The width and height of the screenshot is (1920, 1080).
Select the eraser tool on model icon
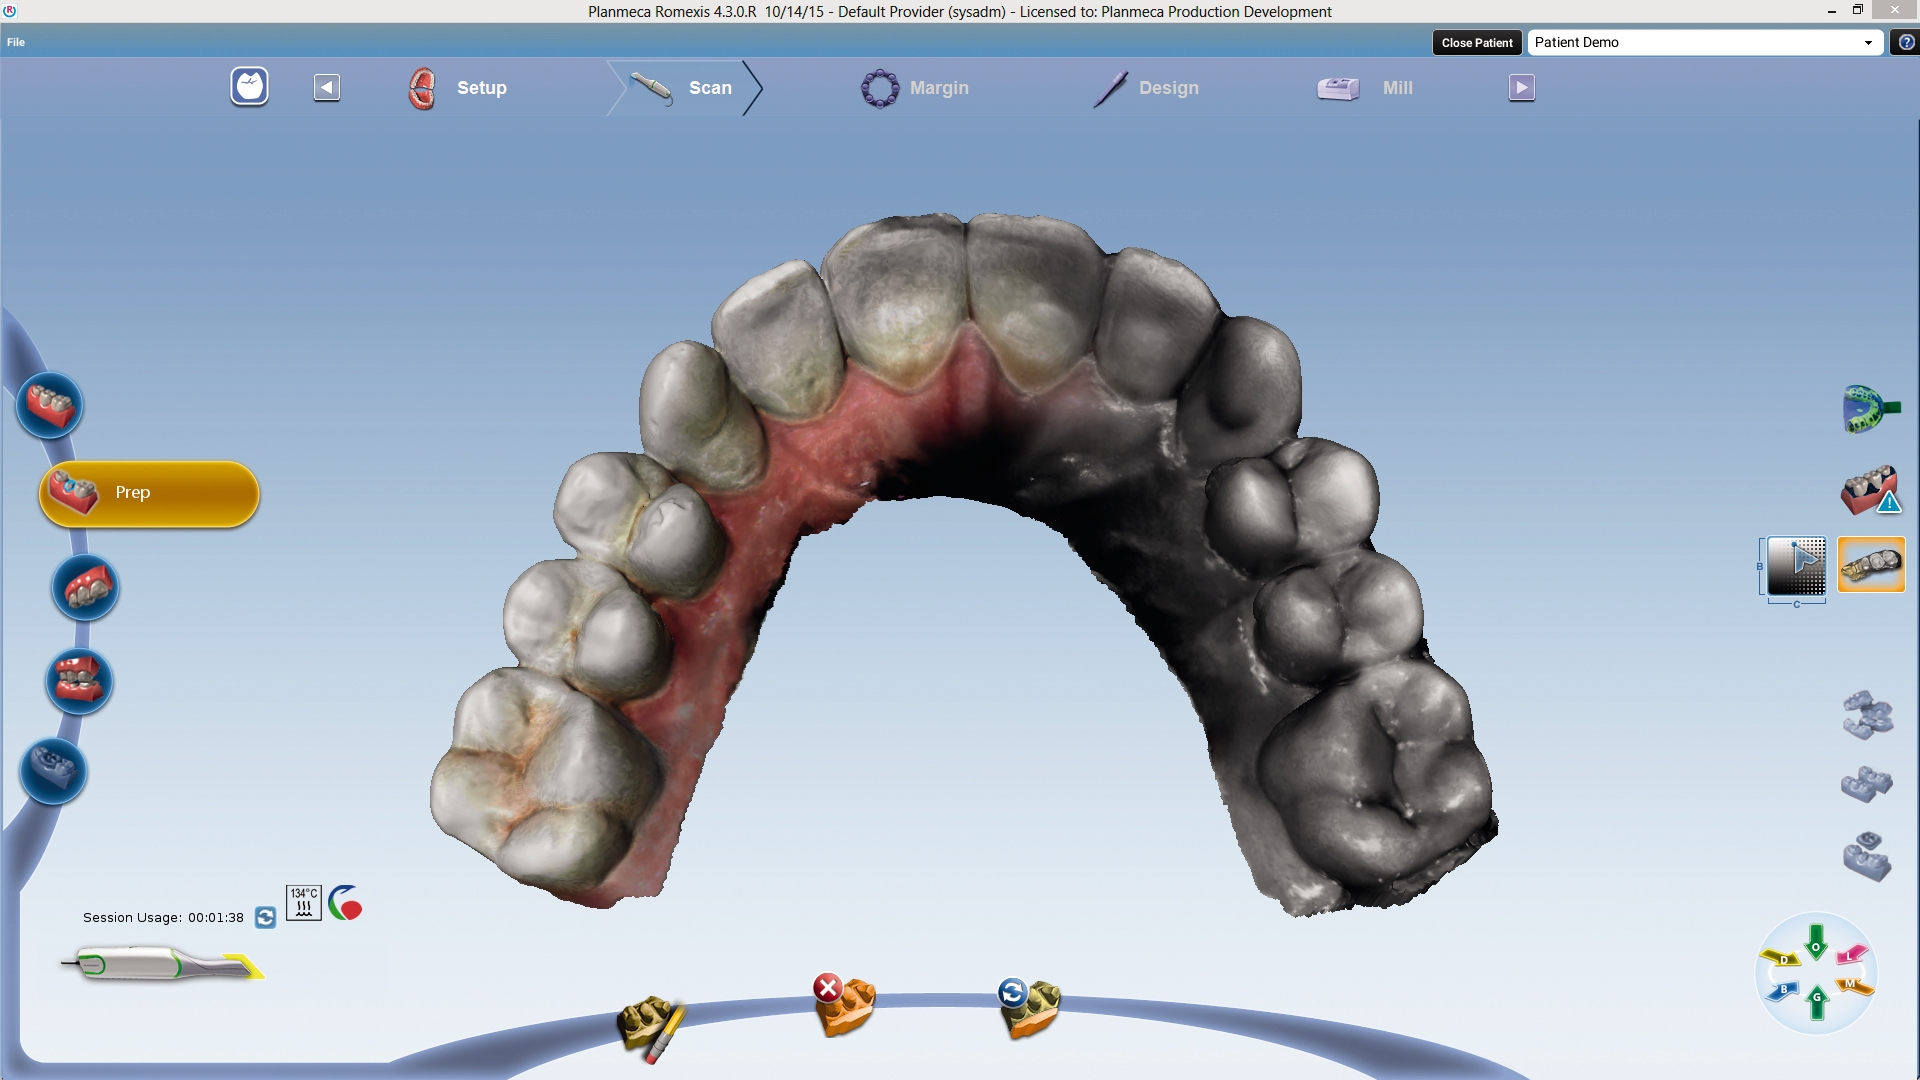pyautogui.click(x=652, y=1028)
